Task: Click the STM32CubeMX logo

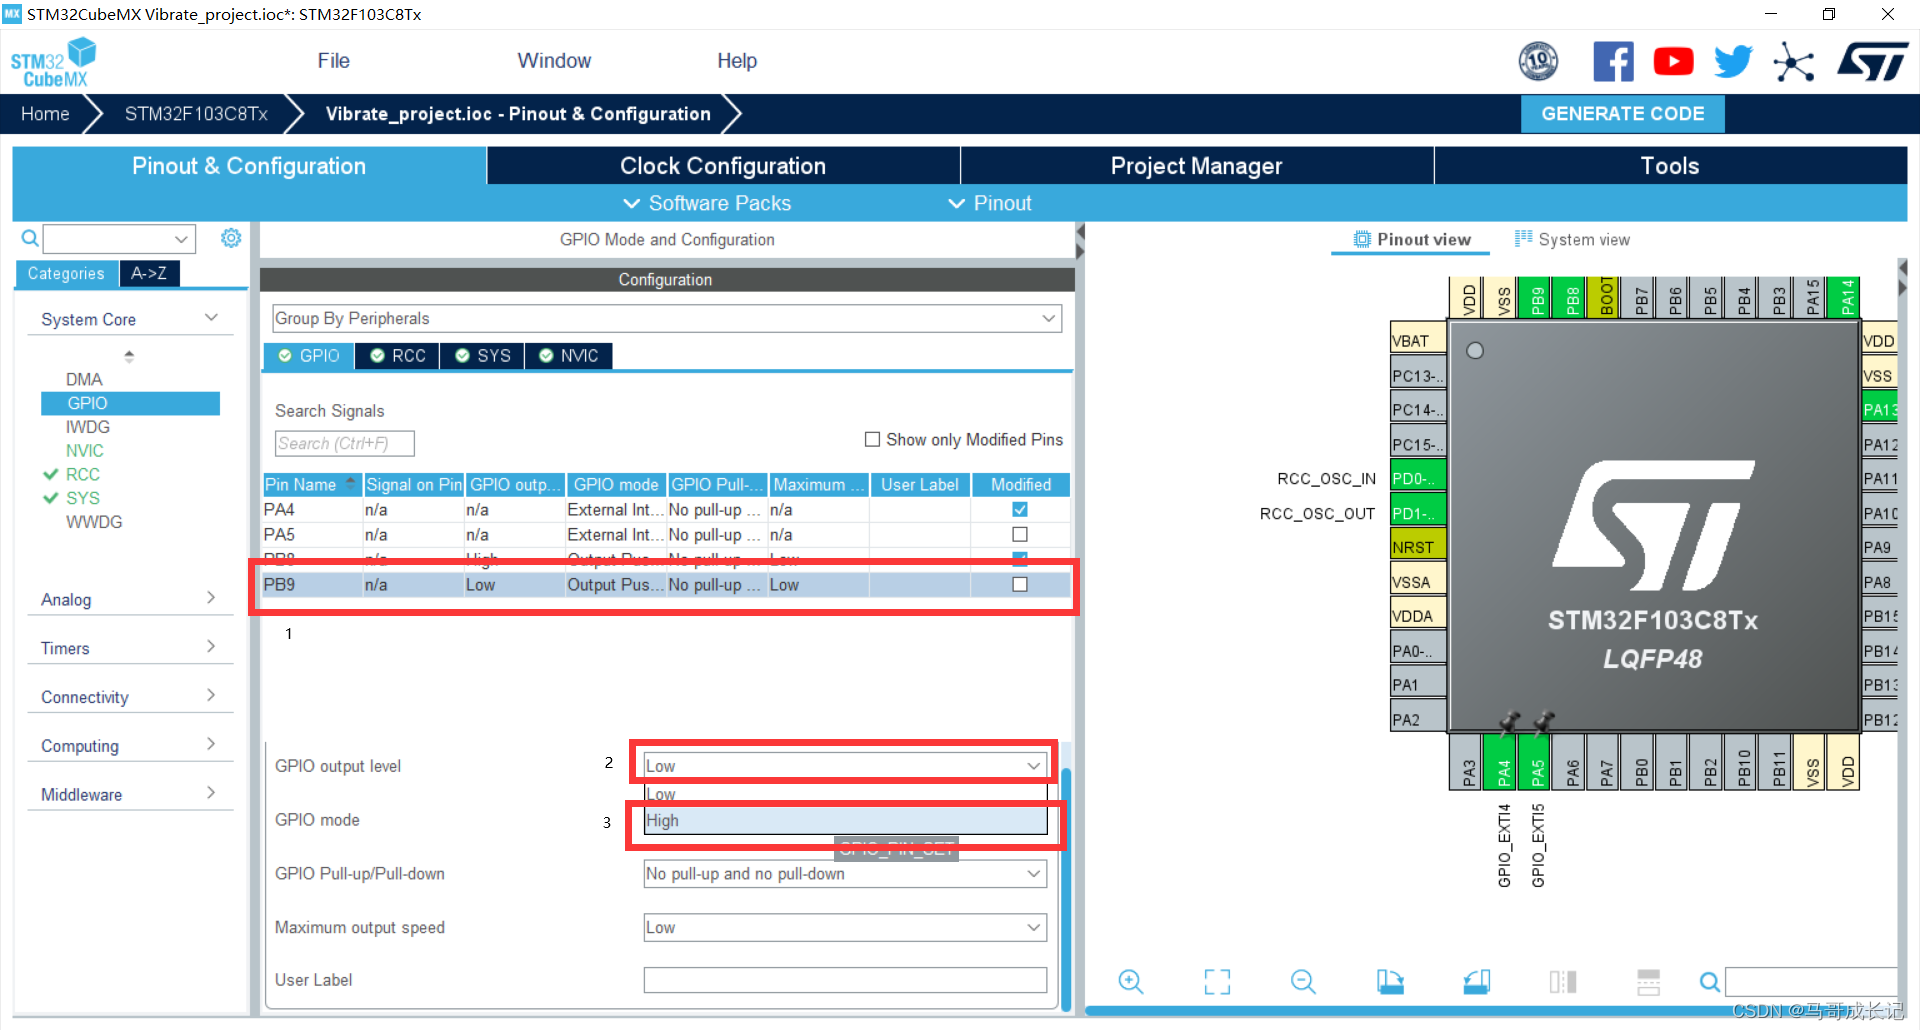Action: (x=53, y=62)
